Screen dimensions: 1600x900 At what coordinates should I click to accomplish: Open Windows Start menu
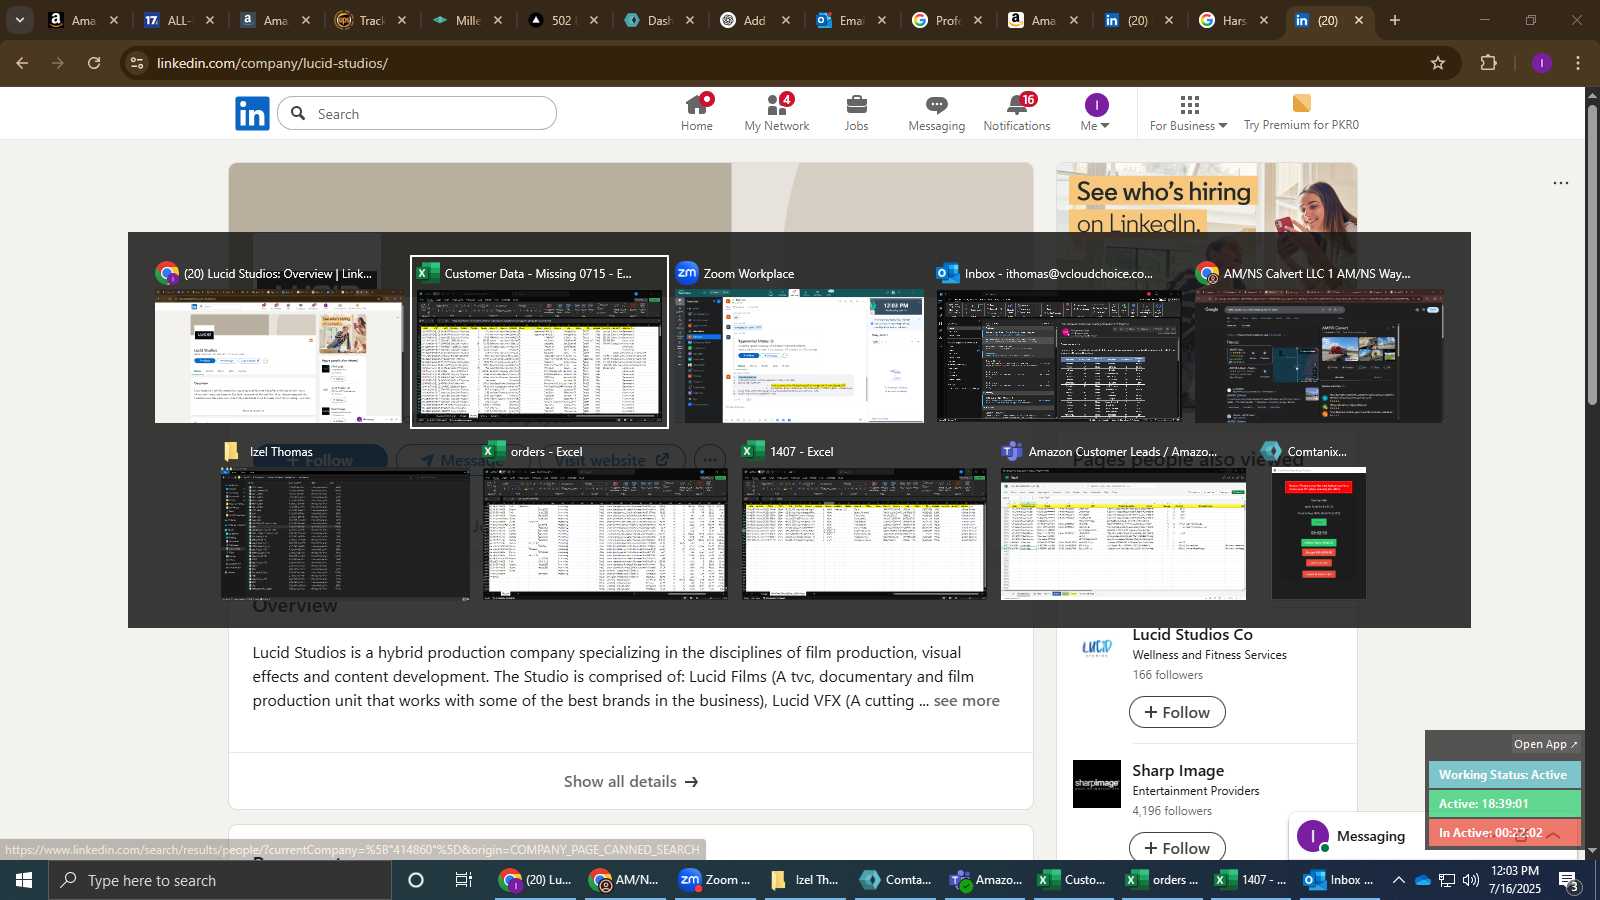tap(24, 880)
